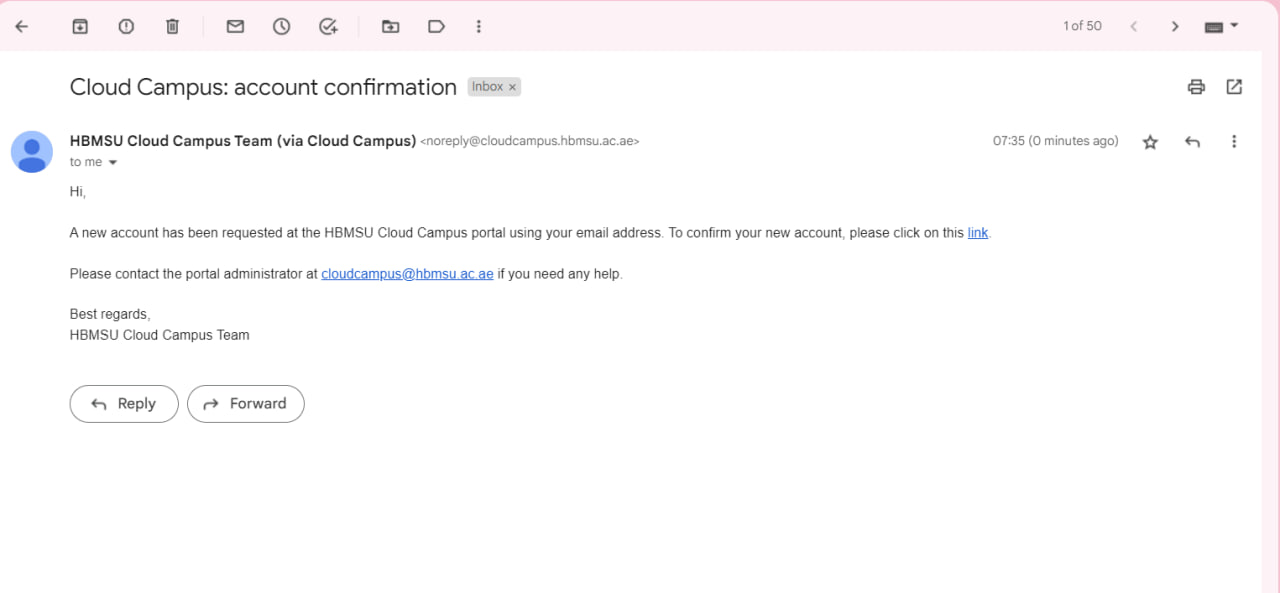1280x593 pixels.
Task: Click the timestamp '07:35 (0 minutes ago)'
Action: (x=1055, y=141)
